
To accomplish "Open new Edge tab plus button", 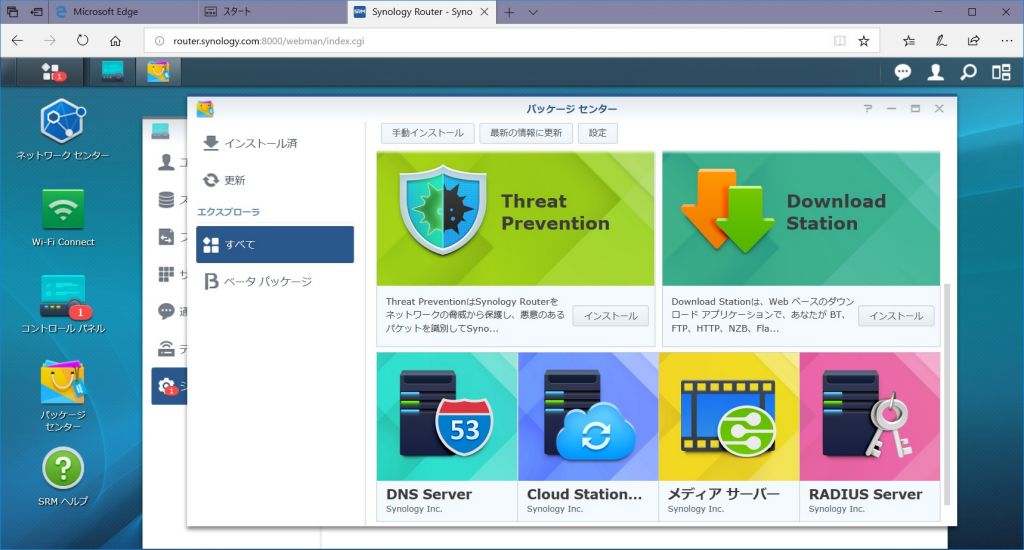I will pos(509,12).
